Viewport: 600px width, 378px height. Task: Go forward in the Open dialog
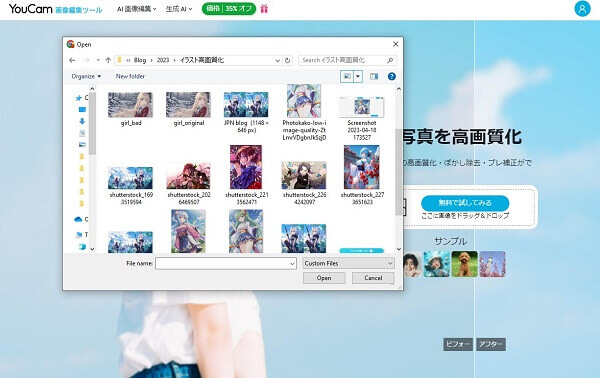[86, 60]
